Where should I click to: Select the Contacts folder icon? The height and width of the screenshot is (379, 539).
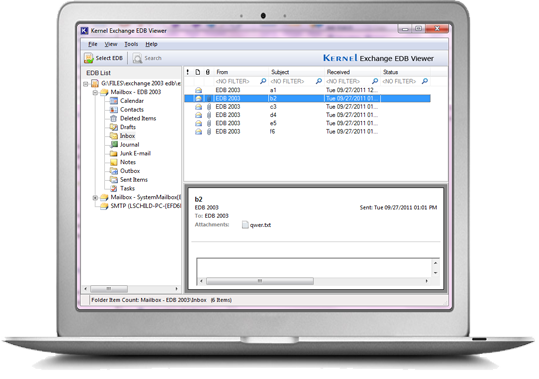click(114, 110)
